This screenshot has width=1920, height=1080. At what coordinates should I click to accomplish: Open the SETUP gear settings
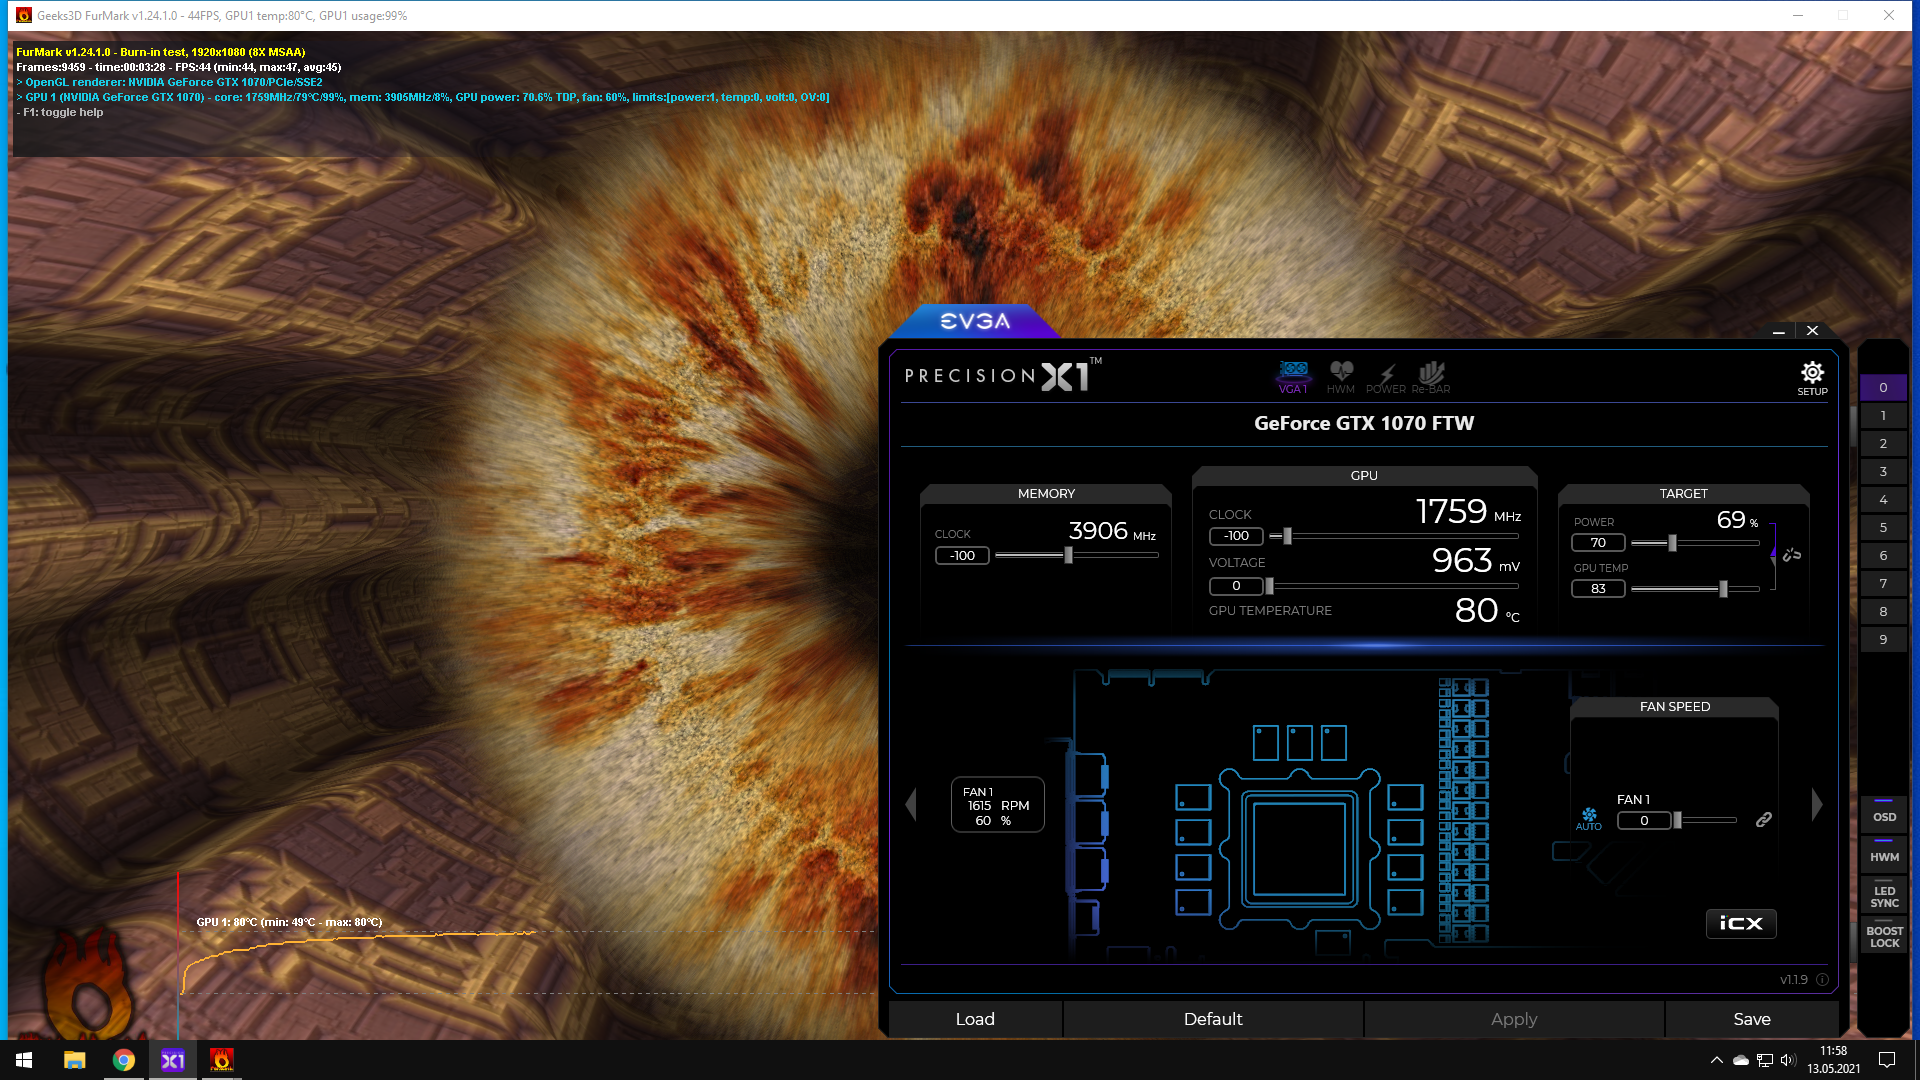coord(1811,376)
